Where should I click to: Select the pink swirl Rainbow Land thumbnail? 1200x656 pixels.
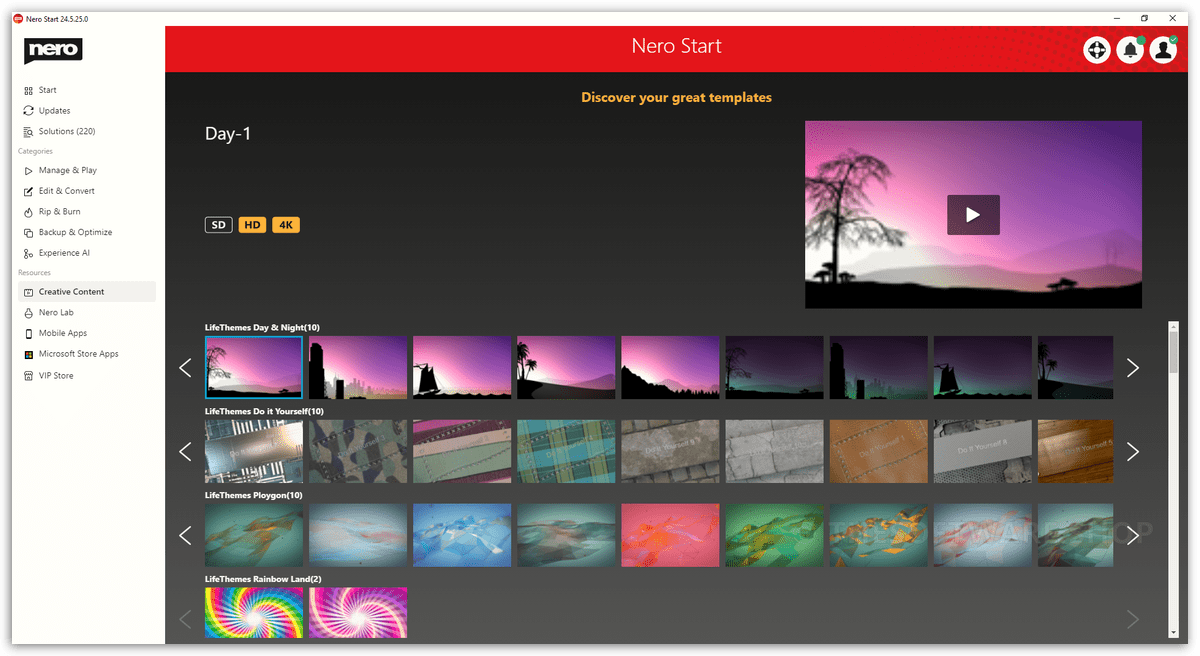tap(358, 613)
